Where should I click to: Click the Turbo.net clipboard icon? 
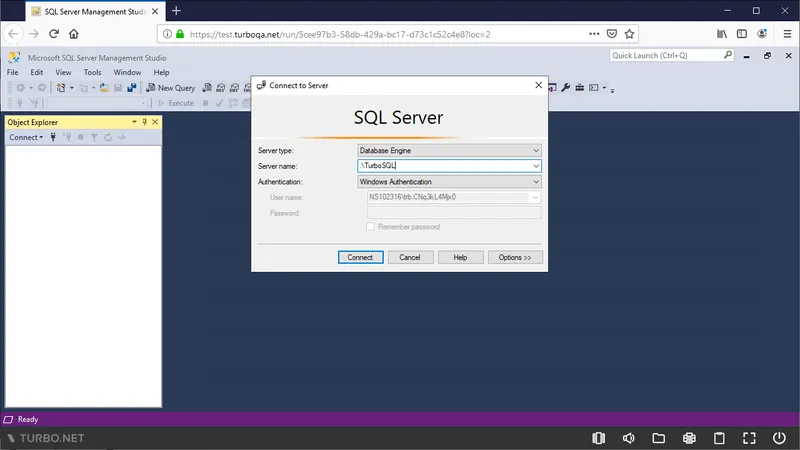719,438
